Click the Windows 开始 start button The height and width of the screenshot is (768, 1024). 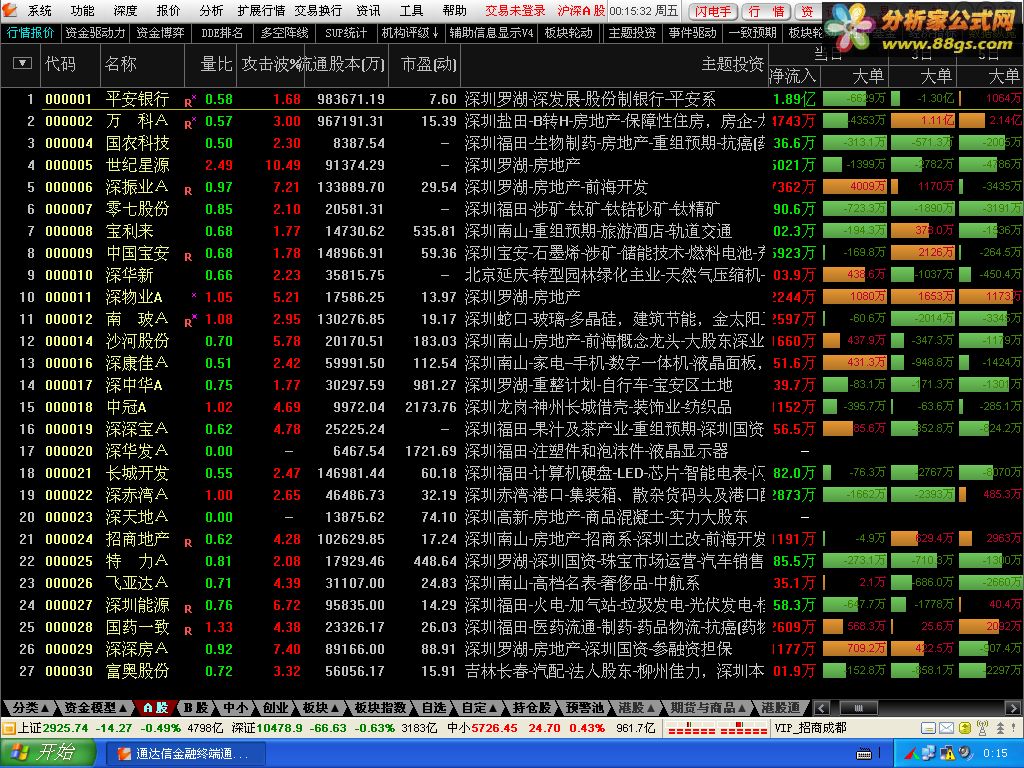pos(47,753)
